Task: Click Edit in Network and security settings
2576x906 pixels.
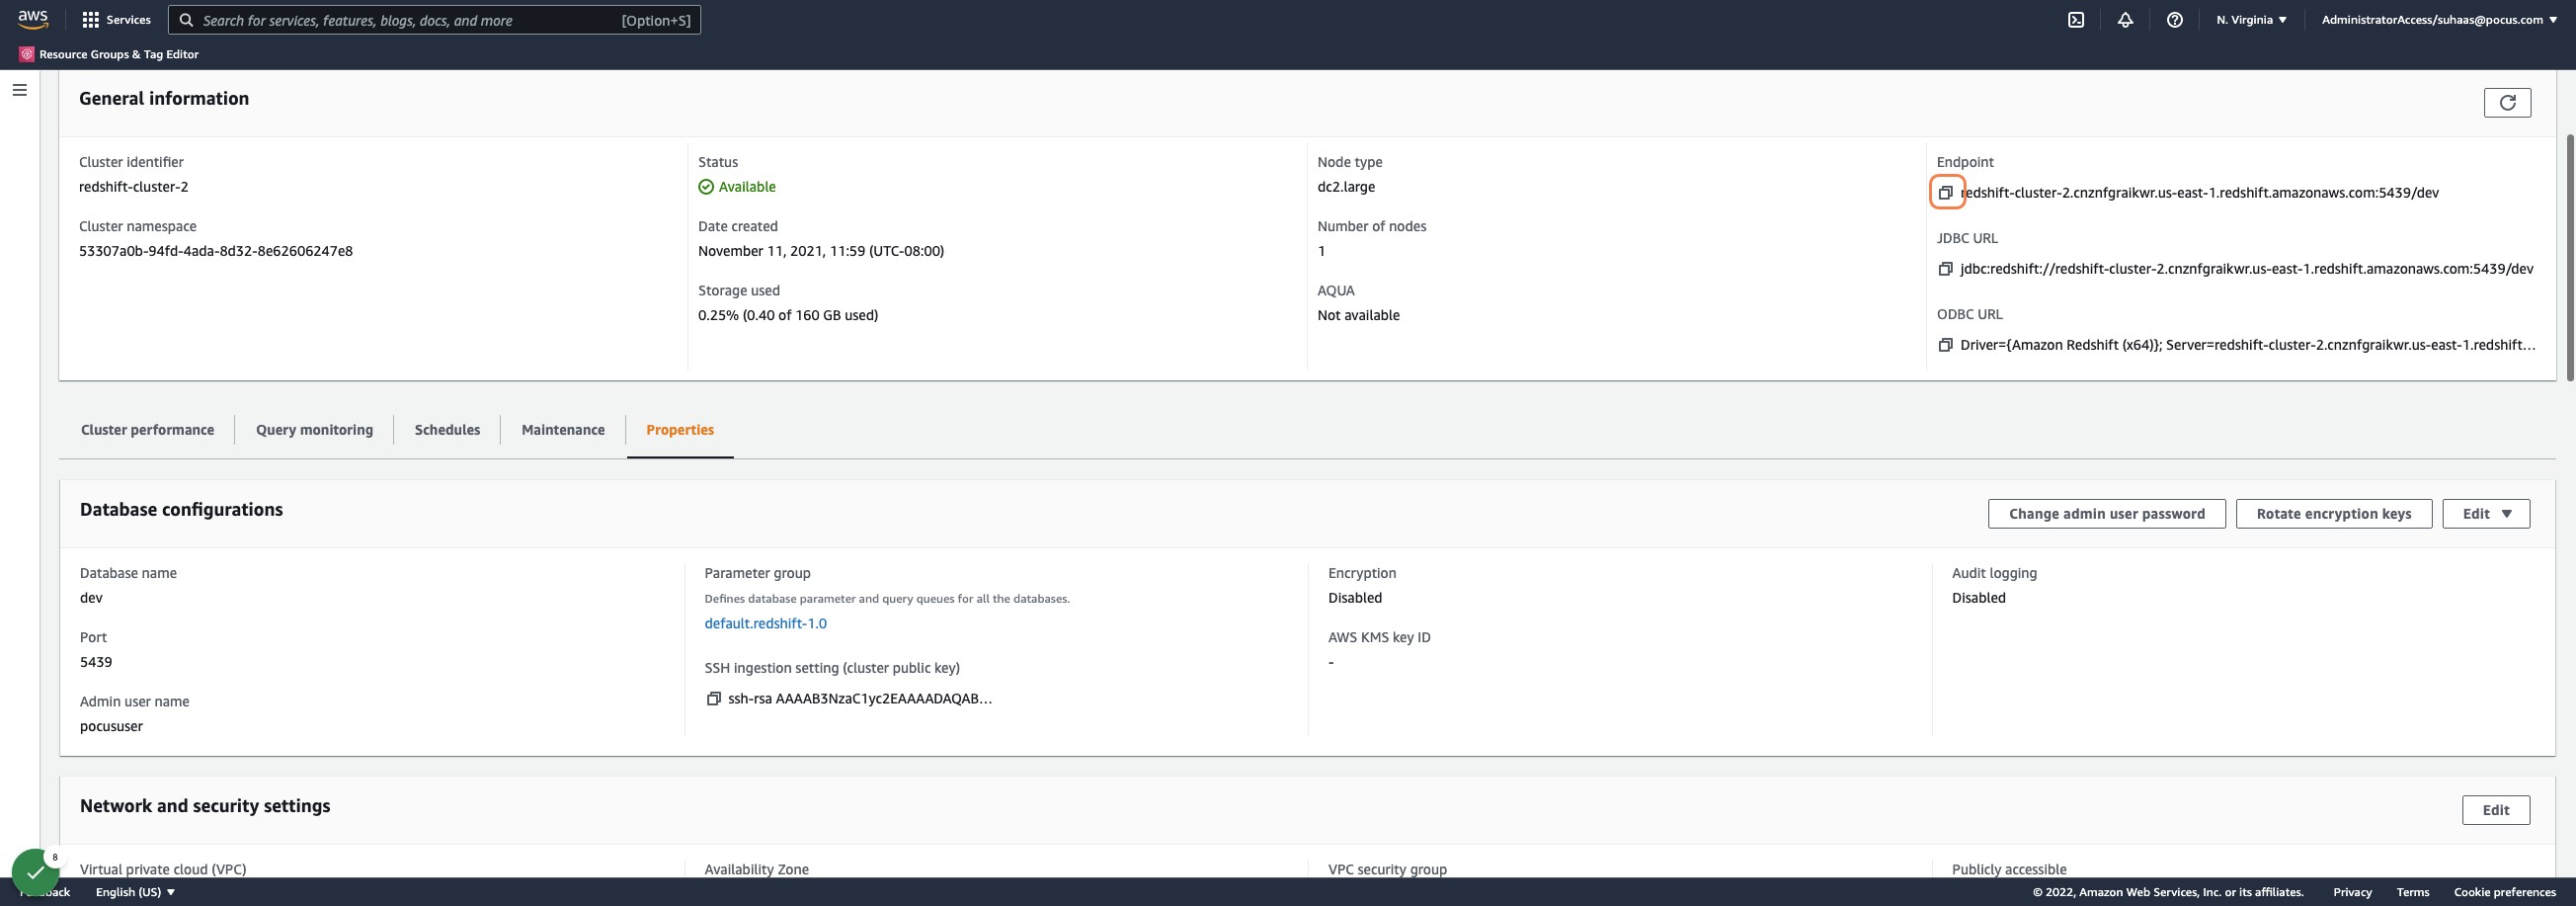Action: (x=2495, y=810)
